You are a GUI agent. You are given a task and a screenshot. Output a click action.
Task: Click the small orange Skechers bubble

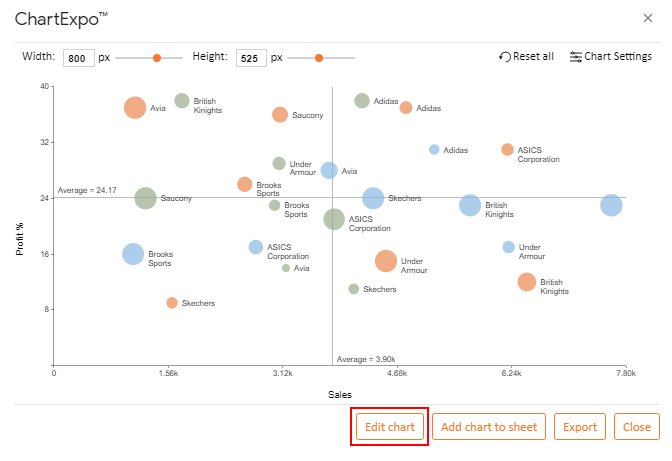(172, 303)
